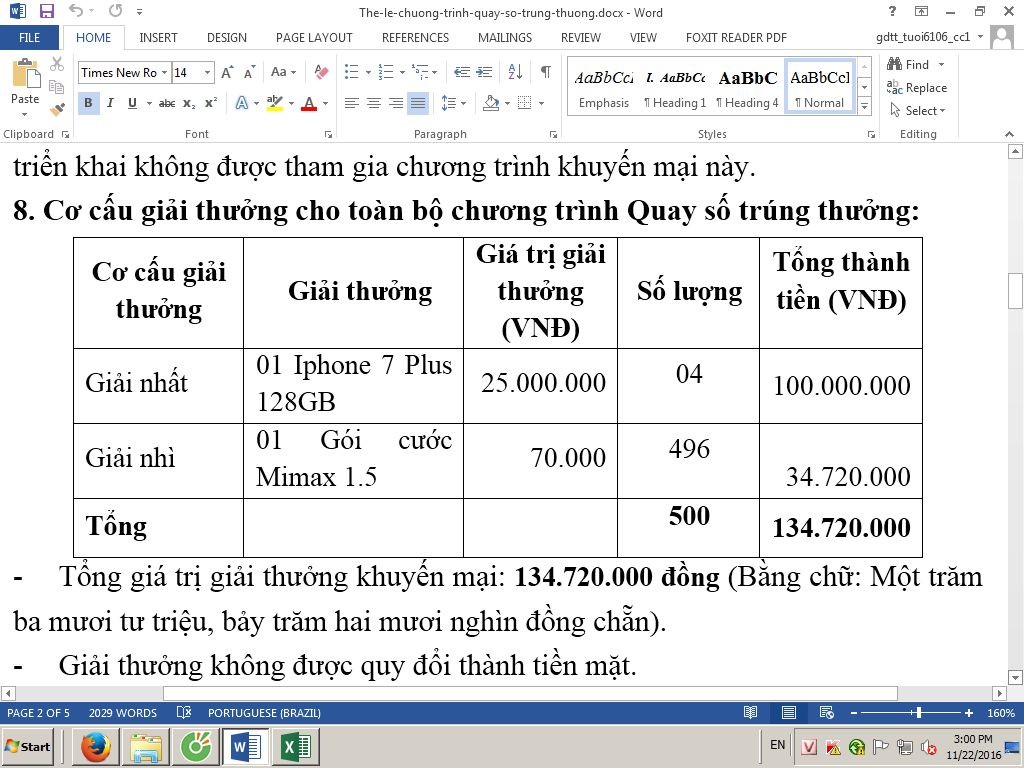
Task: Click the Copy icon in Clipboard group
Action: pos(57,87)
